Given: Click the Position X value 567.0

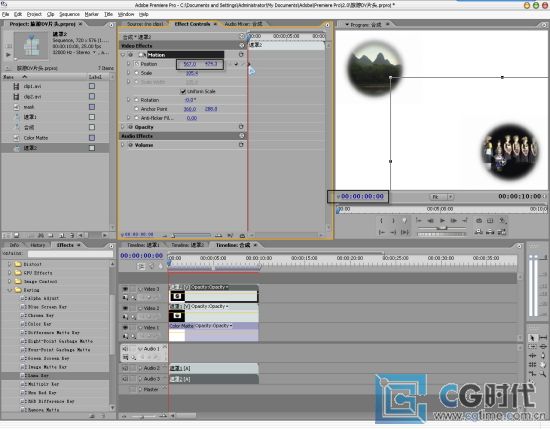Looking at the screenshot, I should click(x=190, y=64).
